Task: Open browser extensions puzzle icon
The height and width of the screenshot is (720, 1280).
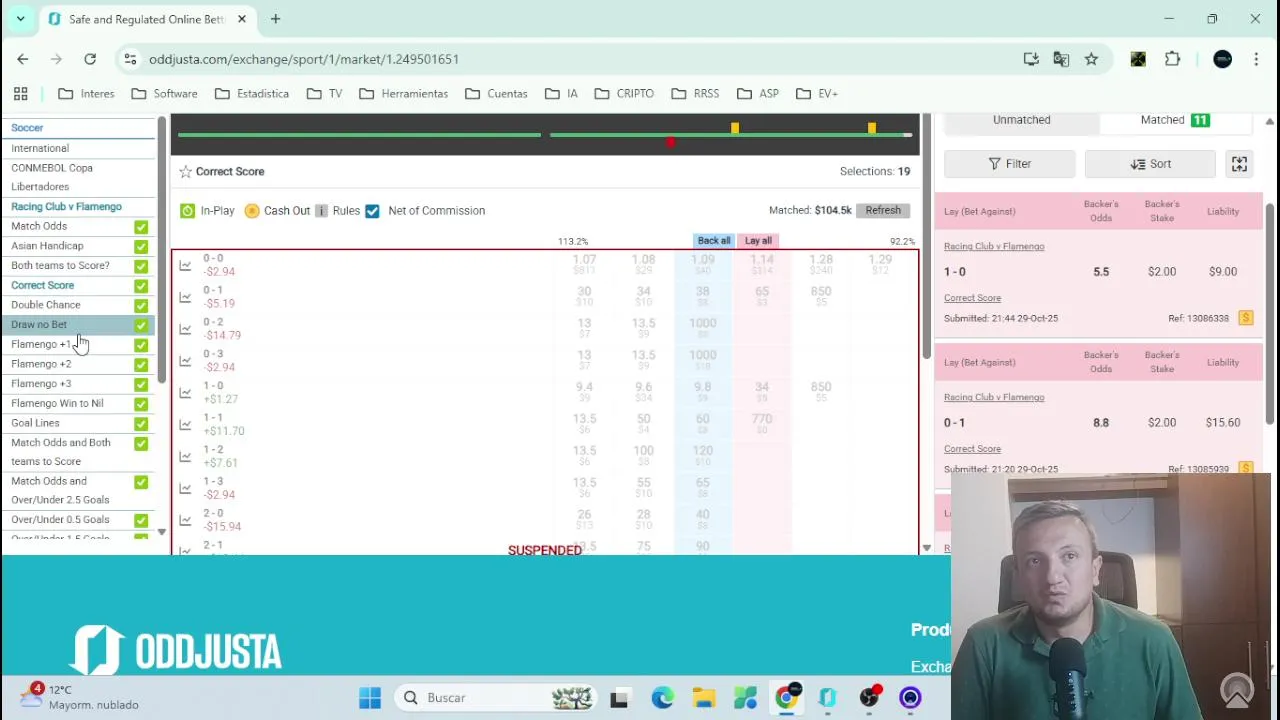Action: (x=1172, y=59)
